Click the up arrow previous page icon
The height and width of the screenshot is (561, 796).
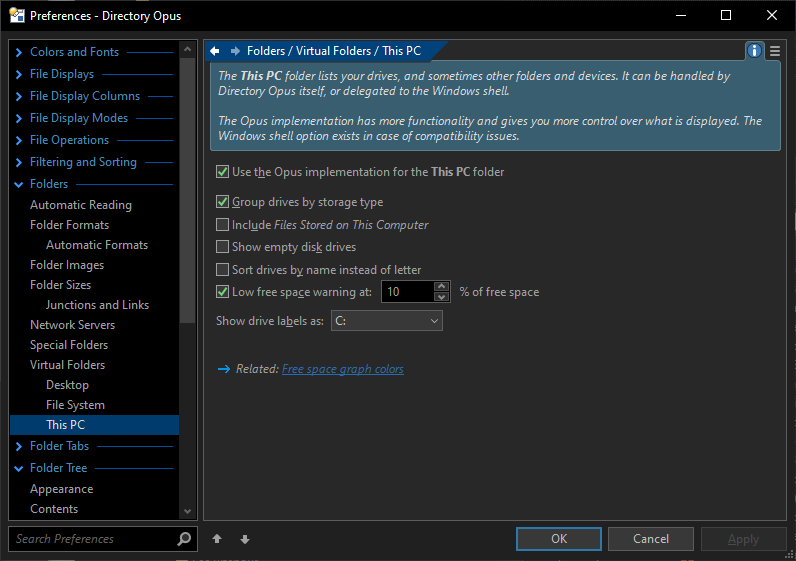(217, 539)
